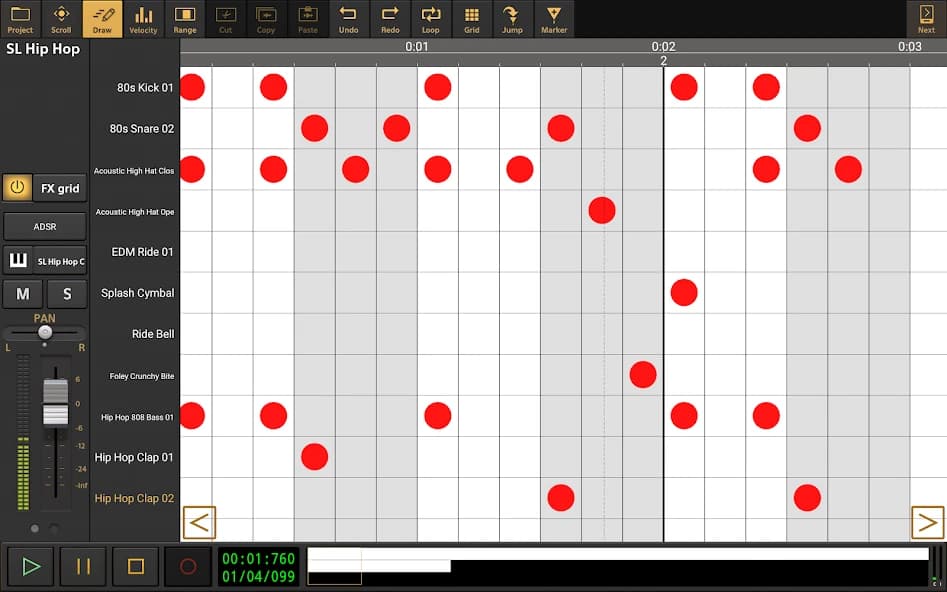Open the ADSR envelope editor
The width and height of the screenshot is (947, 592).
point(44,226)
